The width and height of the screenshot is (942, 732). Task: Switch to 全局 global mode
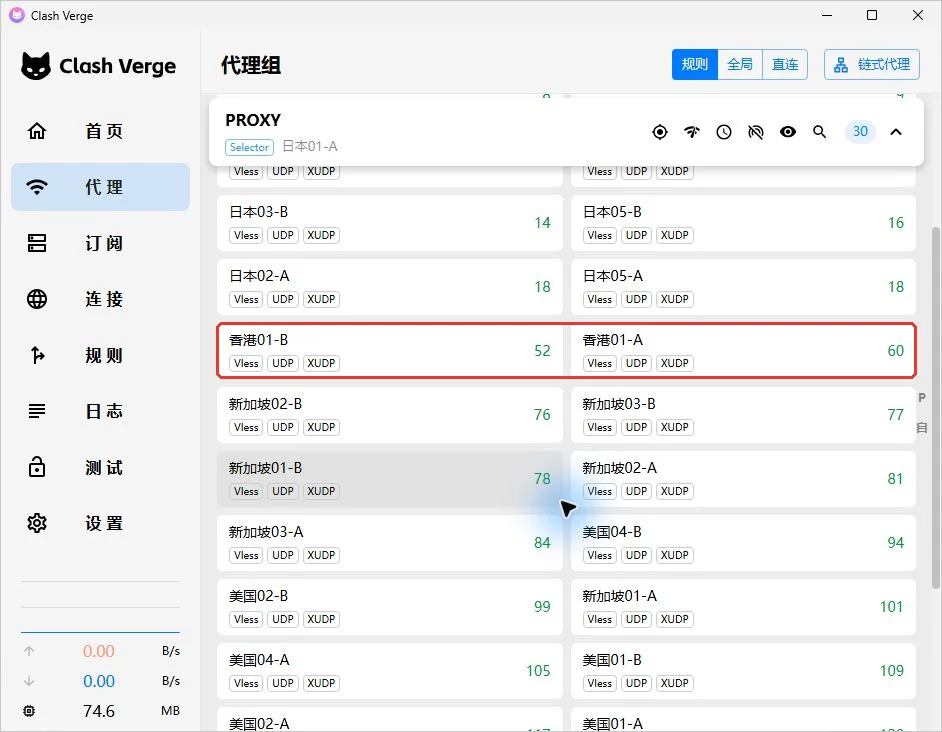point(740,64)
